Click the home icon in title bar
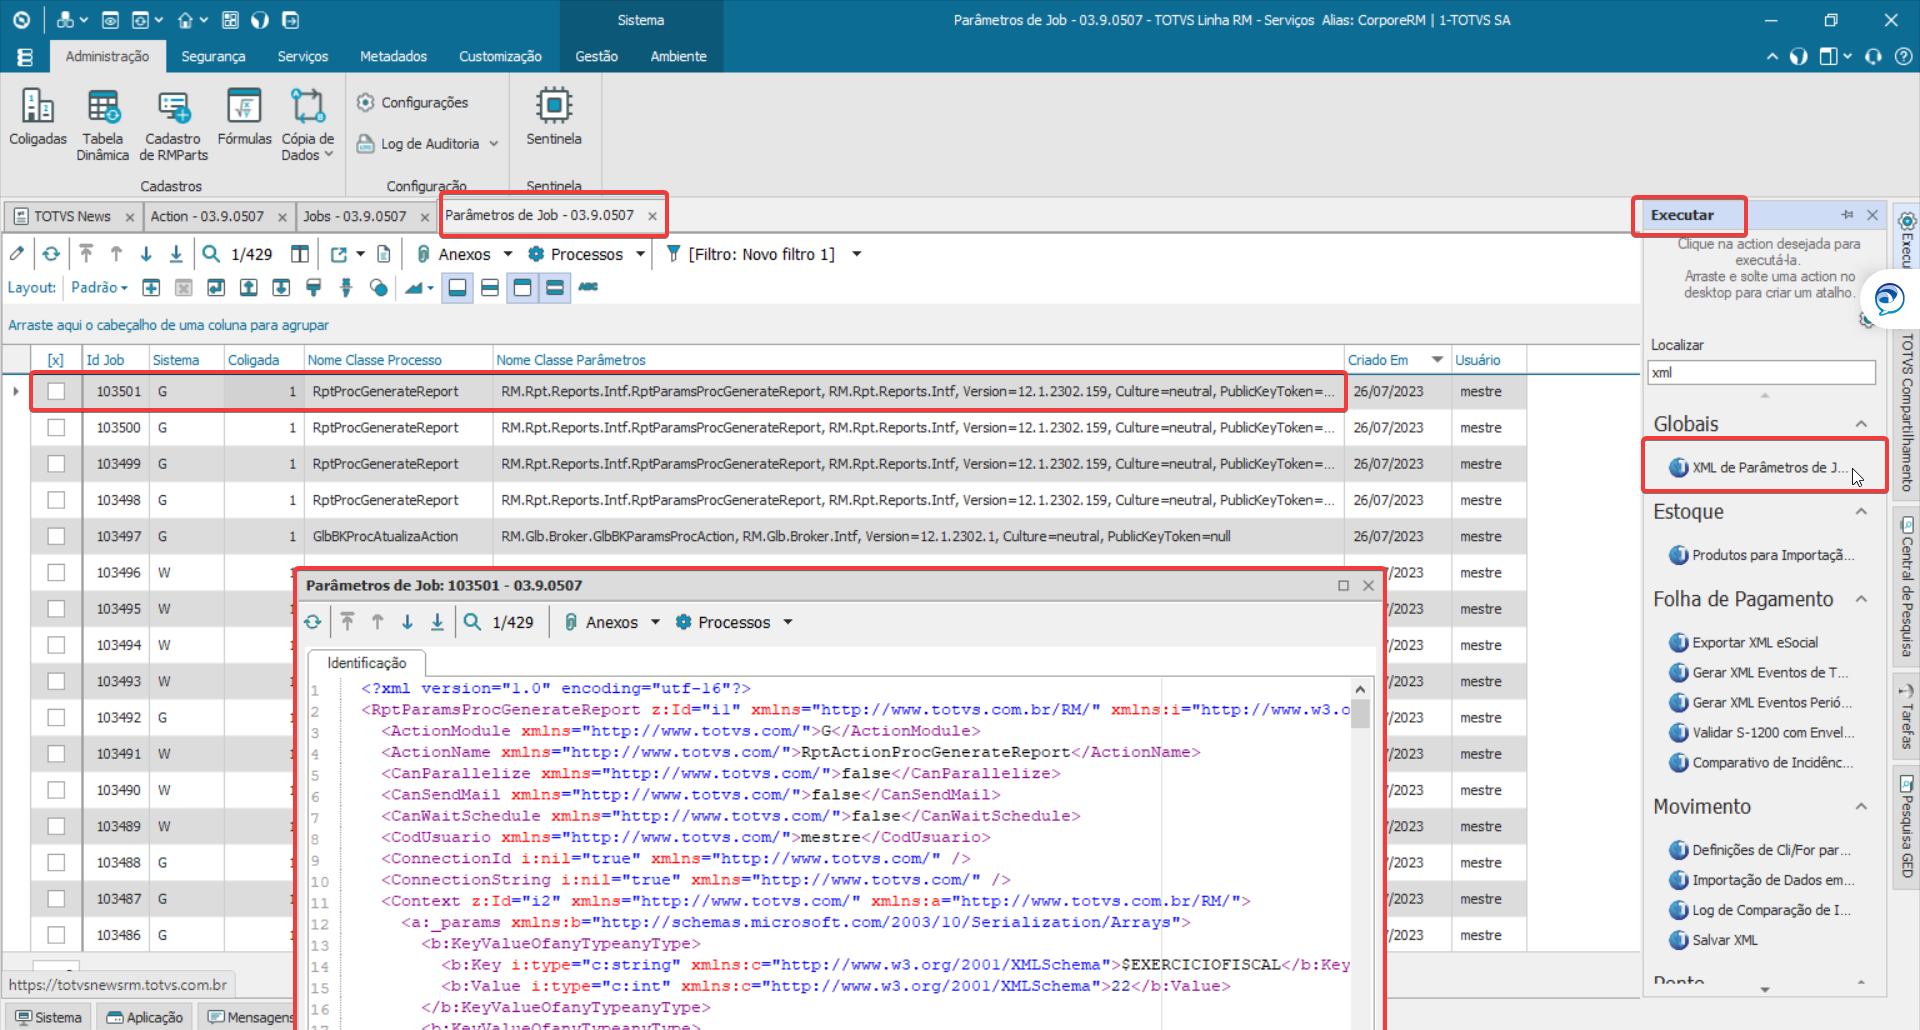 pyautogui.click(x=185, y=20)
